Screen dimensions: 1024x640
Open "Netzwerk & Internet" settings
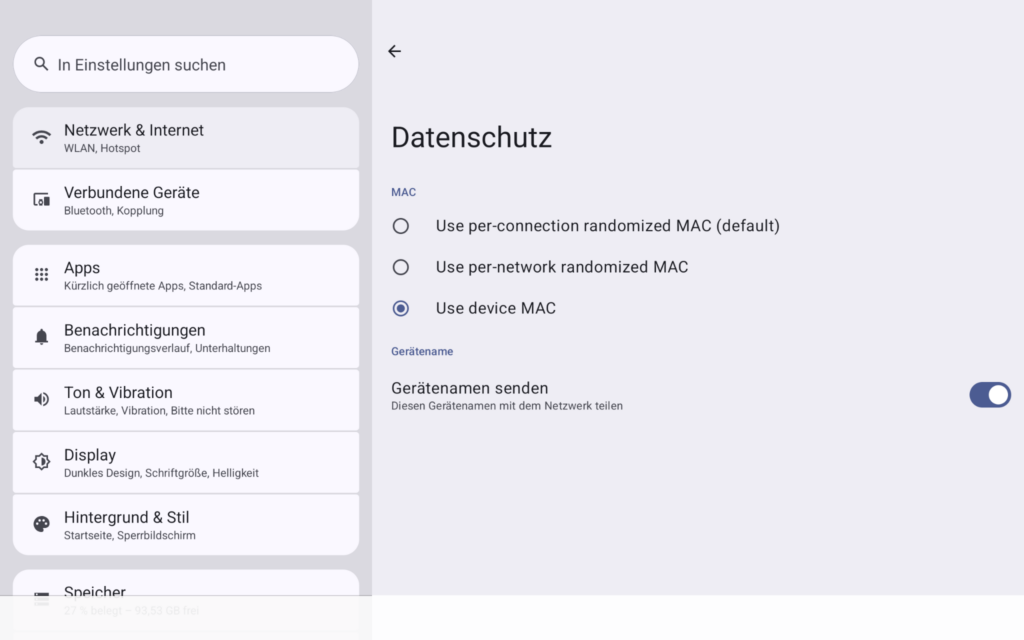(x=185, y=137)
